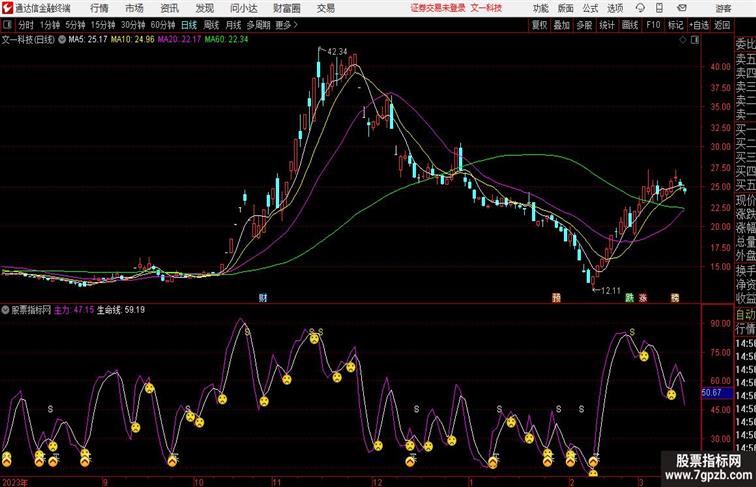Open the 多周期 multi-period view
Screen dimensions: 756x487
(x=258, y=25)
